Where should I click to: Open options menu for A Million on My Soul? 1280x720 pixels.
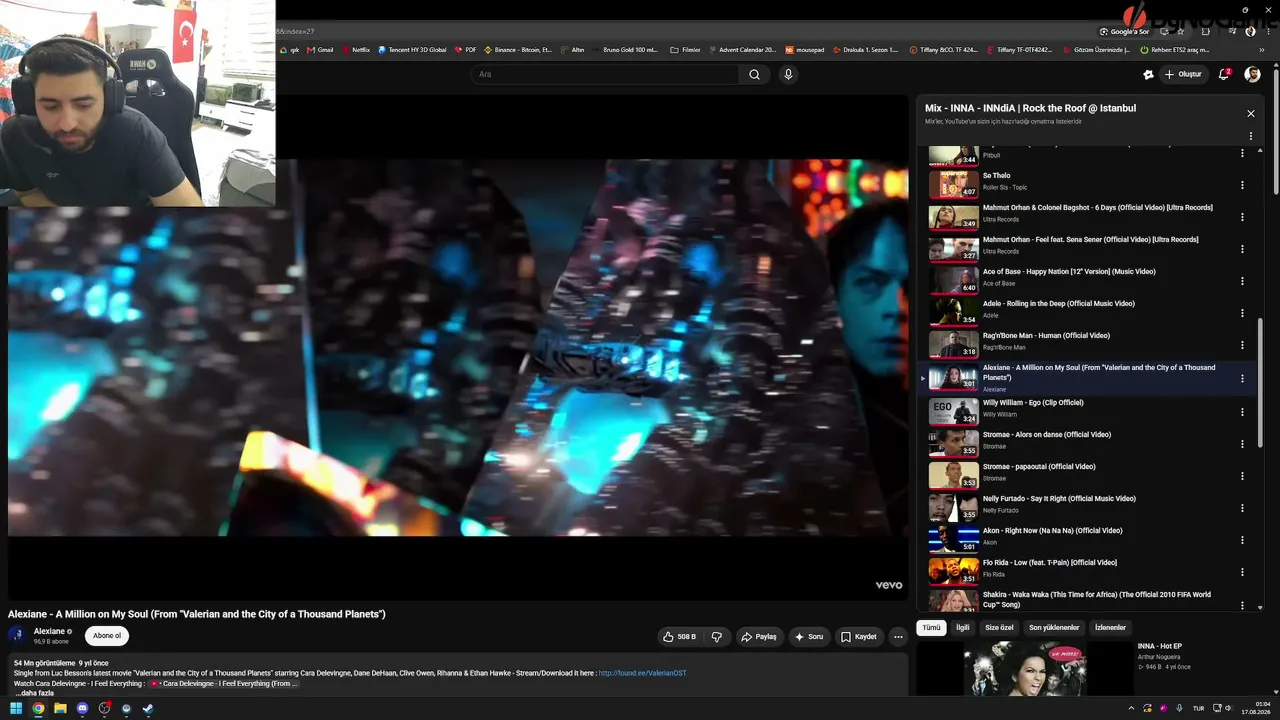(x=1242, y=379)
